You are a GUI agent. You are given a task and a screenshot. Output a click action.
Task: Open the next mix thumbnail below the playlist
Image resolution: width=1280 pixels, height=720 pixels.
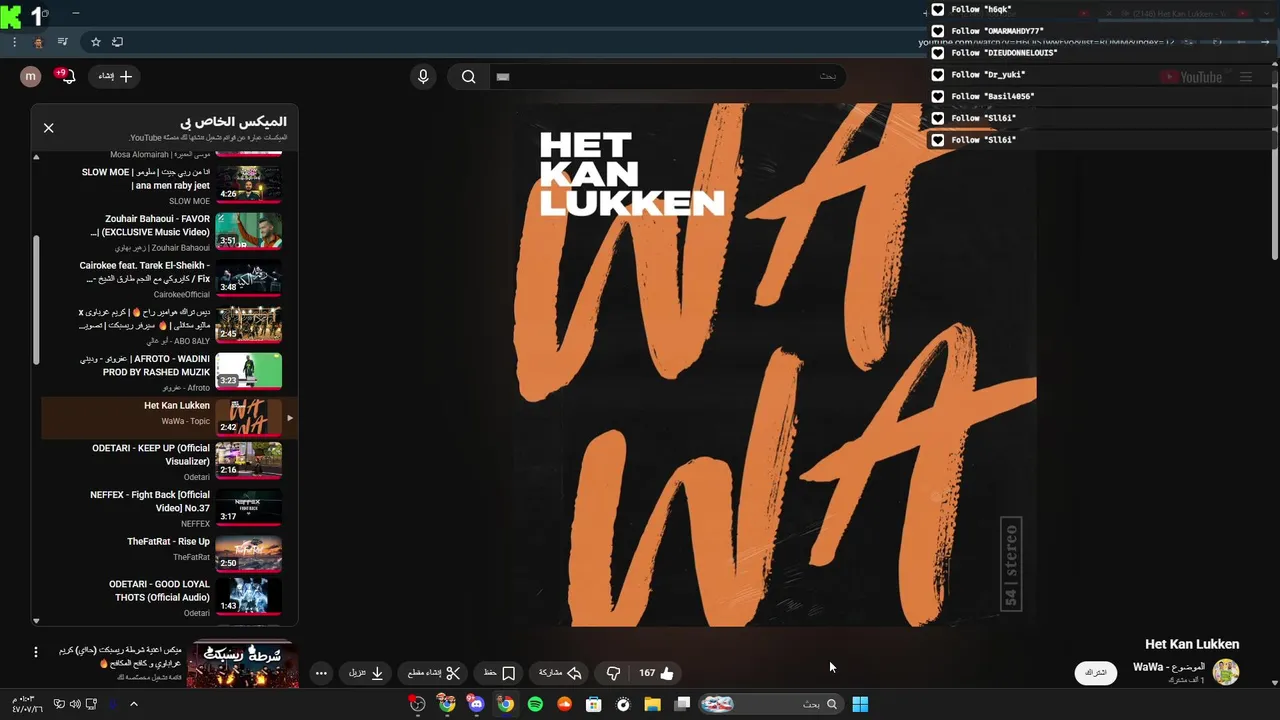coord(242,664)
